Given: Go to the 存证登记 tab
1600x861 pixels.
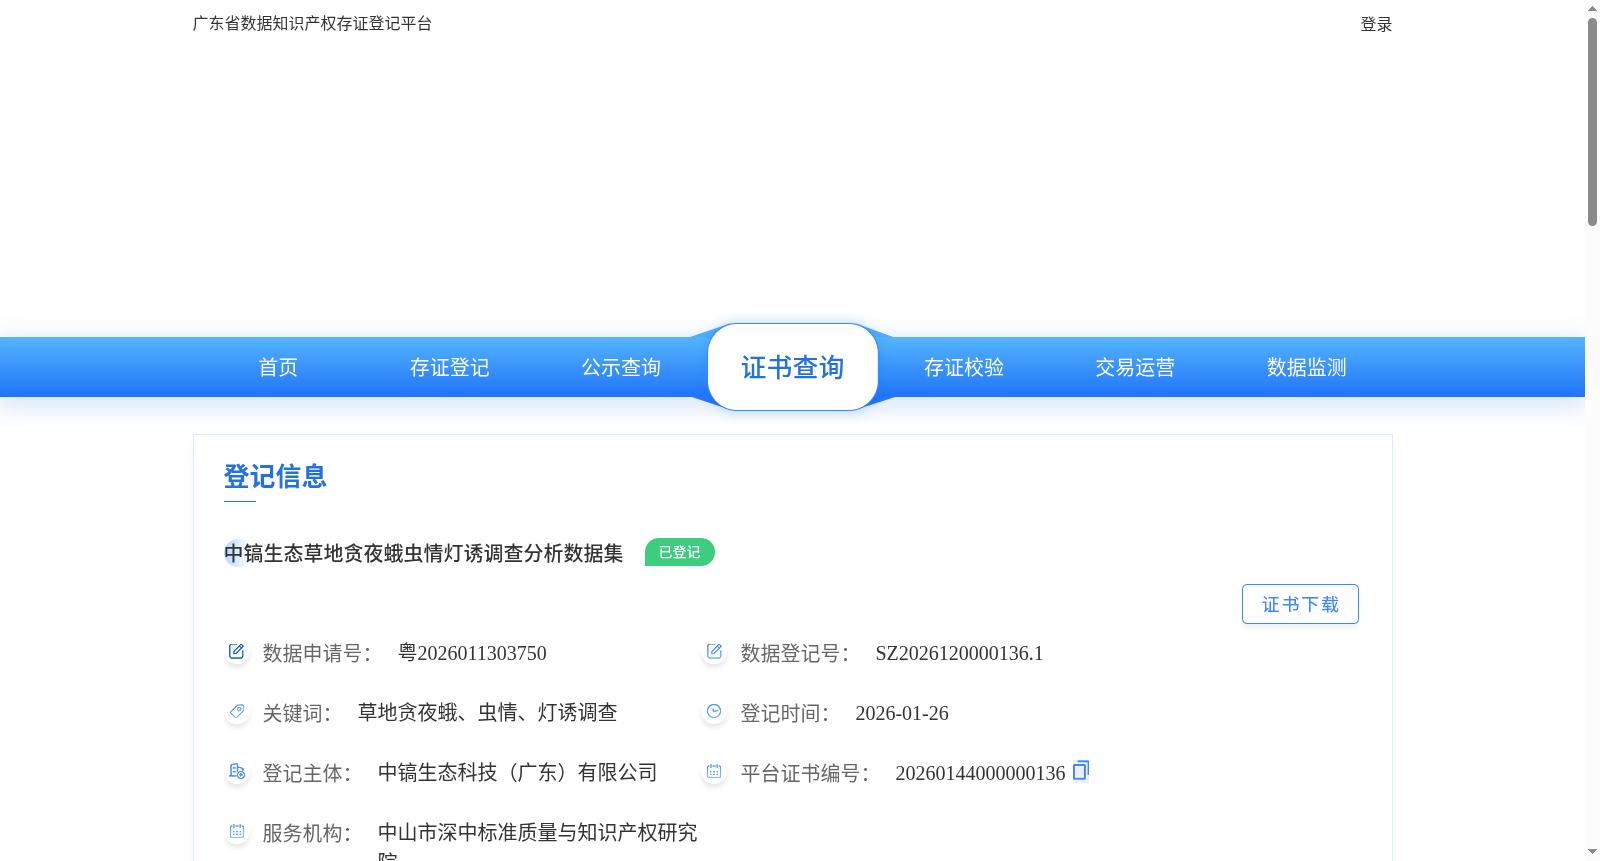Looking at the screenshot, I should tap(450, 367).
